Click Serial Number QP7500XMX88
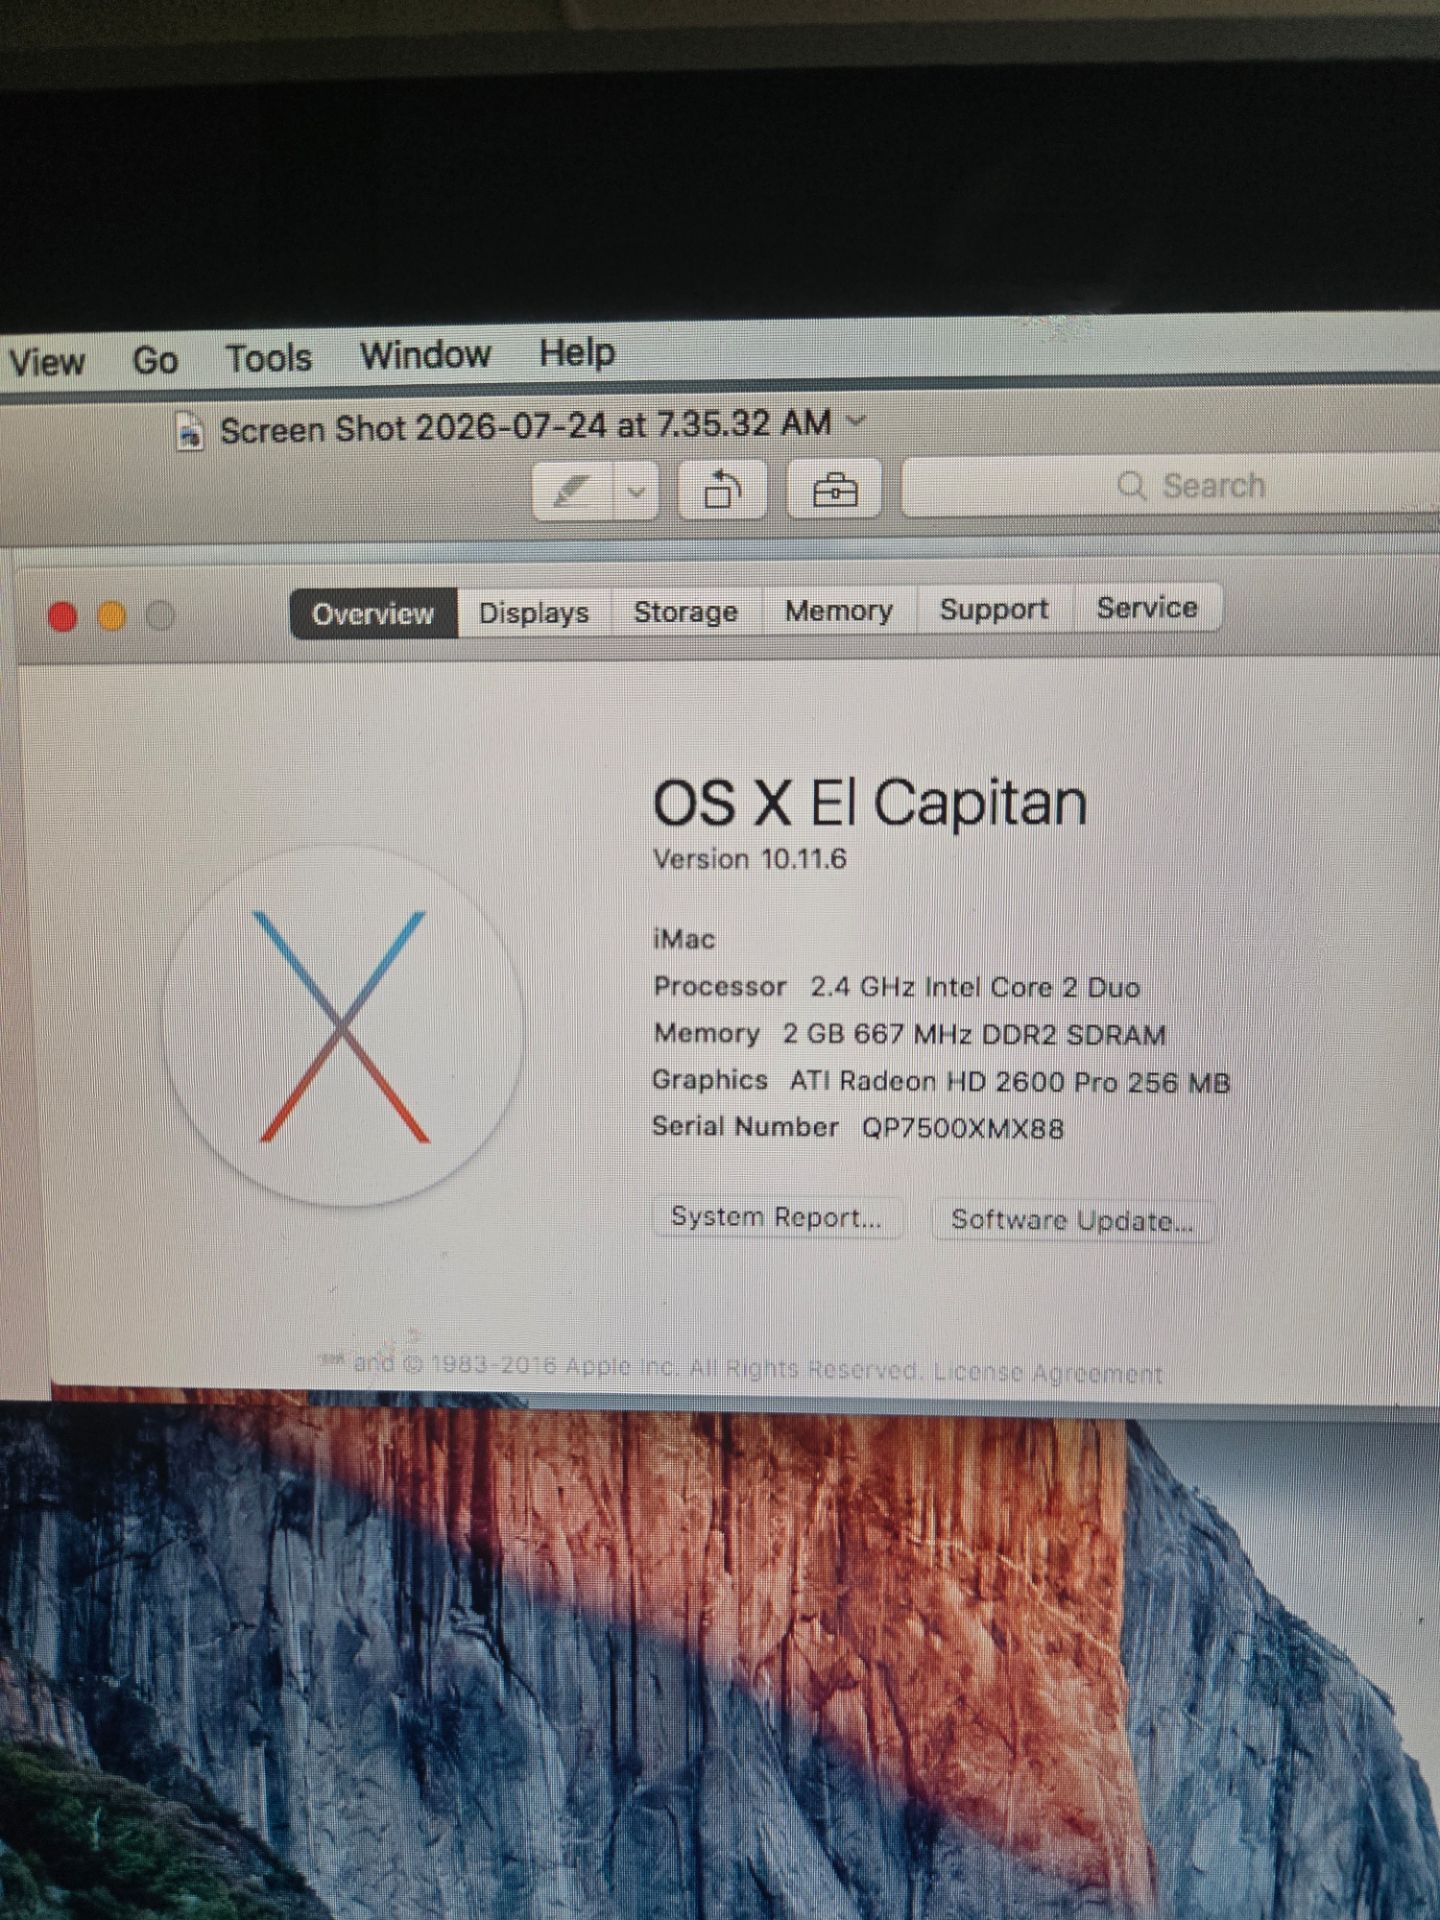Screen dimensions: 1440x1920 pos(858,1128)
